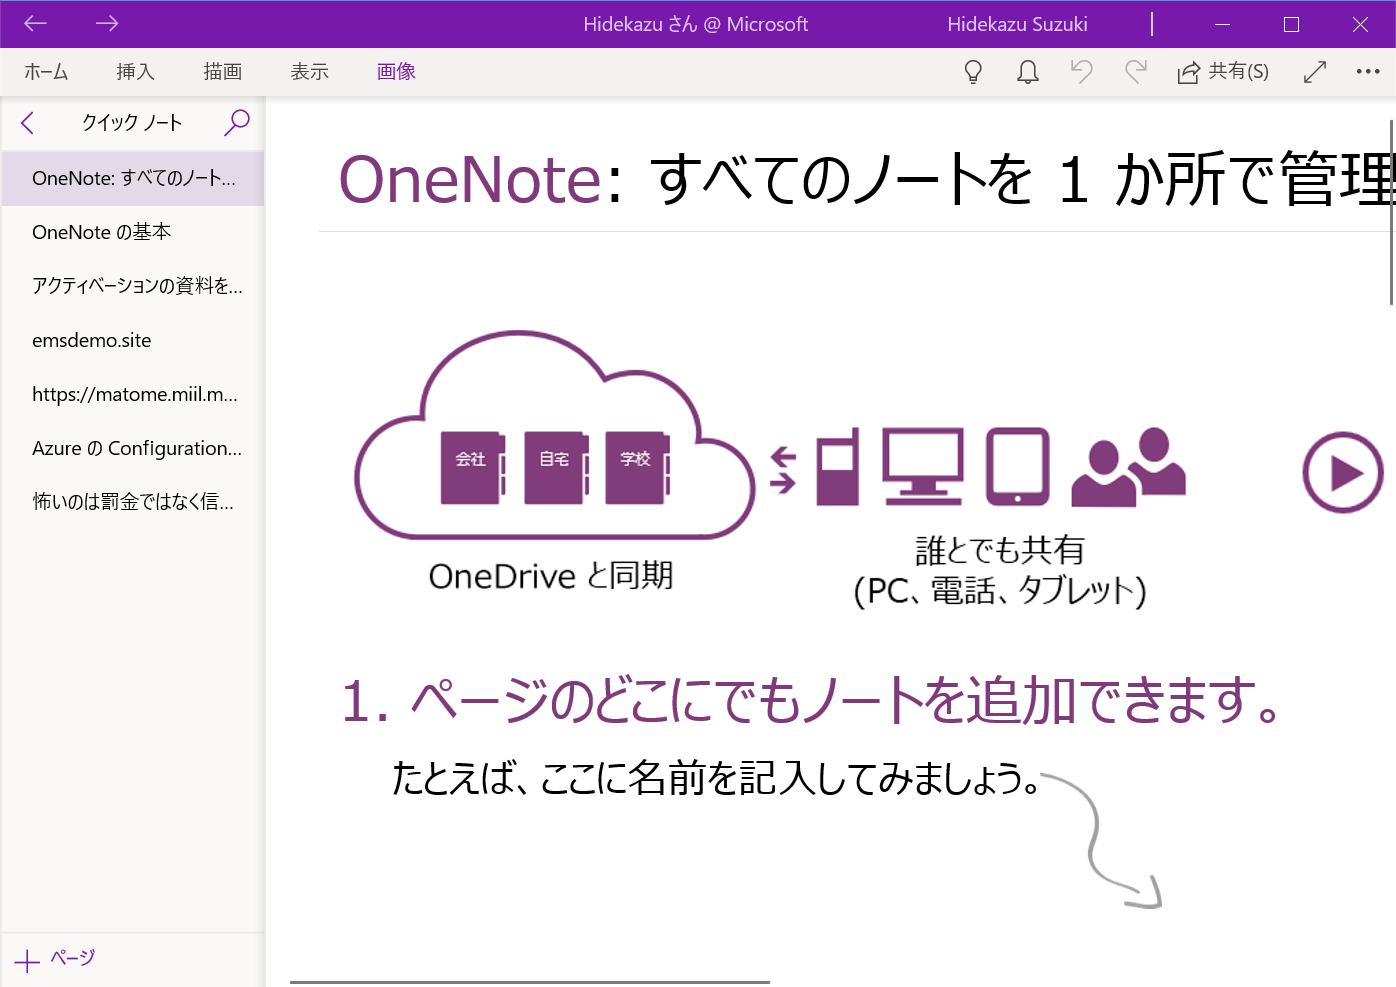Click the phone device icon
The width and height of the screenshot is (1396, 987).
[x=838, y=467]
